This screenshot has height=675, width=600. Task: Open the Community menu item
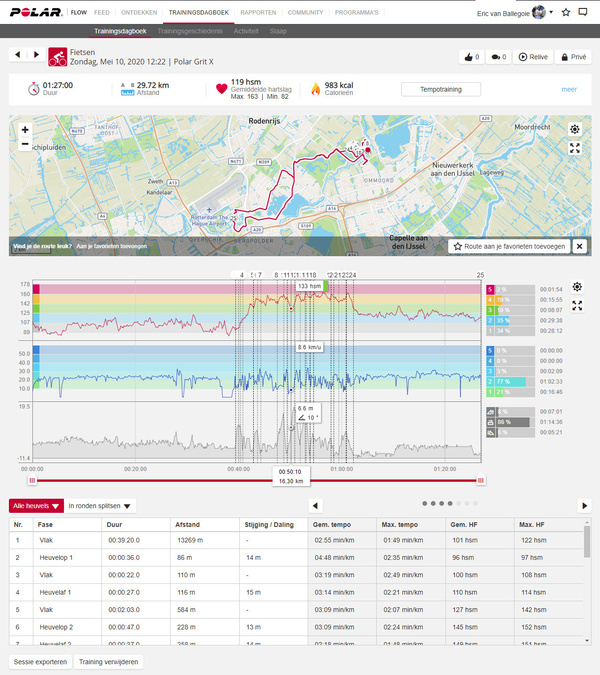[305, 12]
